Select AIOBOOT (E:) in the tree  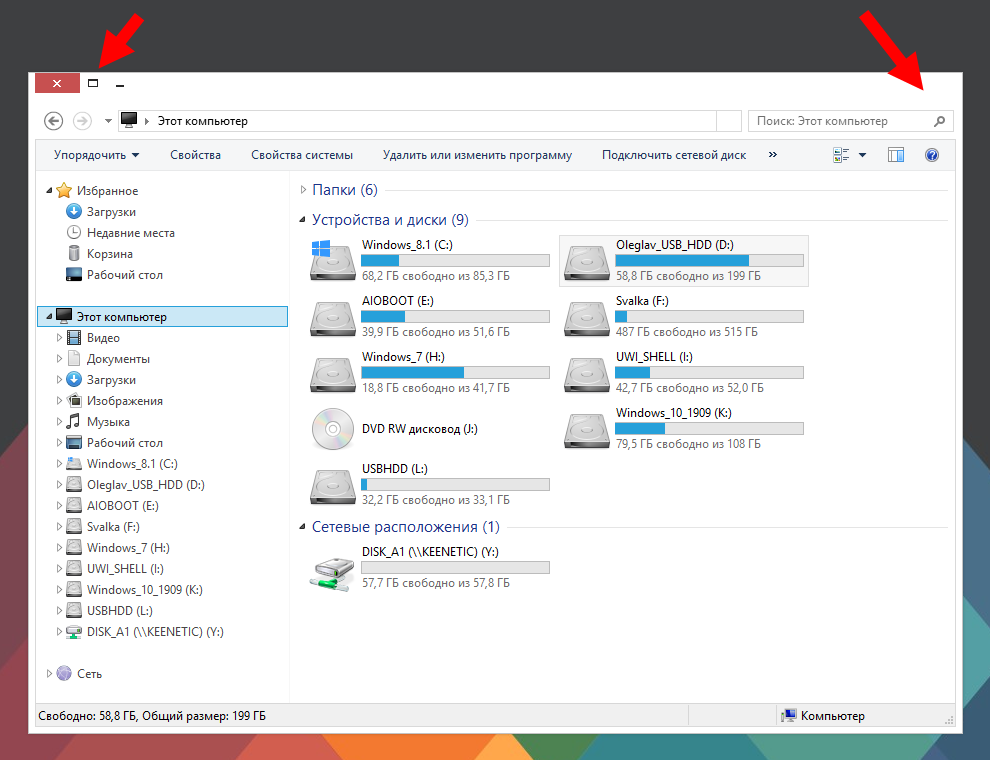coord(122,506)
